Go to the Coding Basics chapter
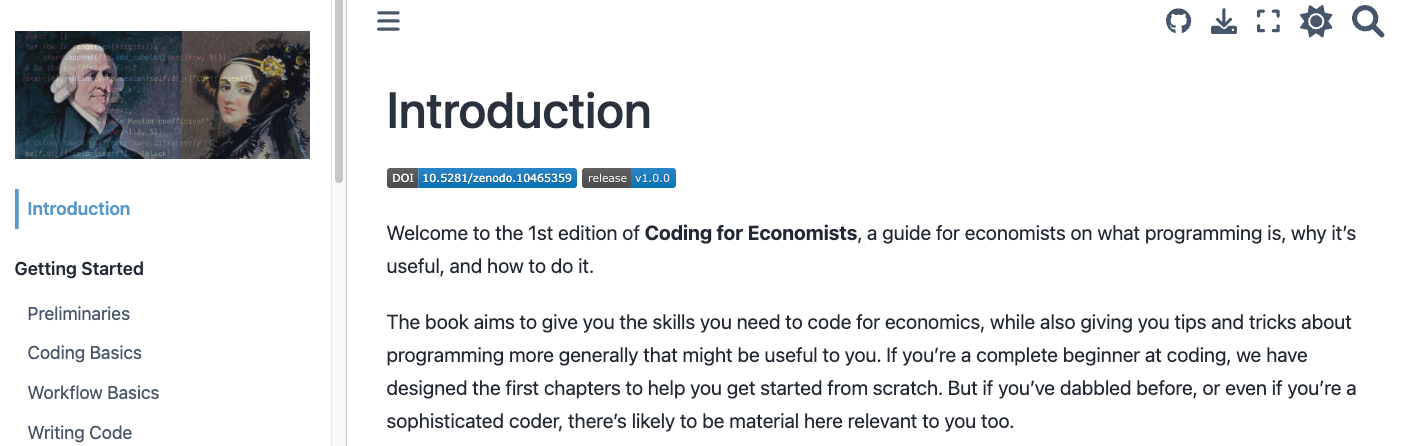 85,353
